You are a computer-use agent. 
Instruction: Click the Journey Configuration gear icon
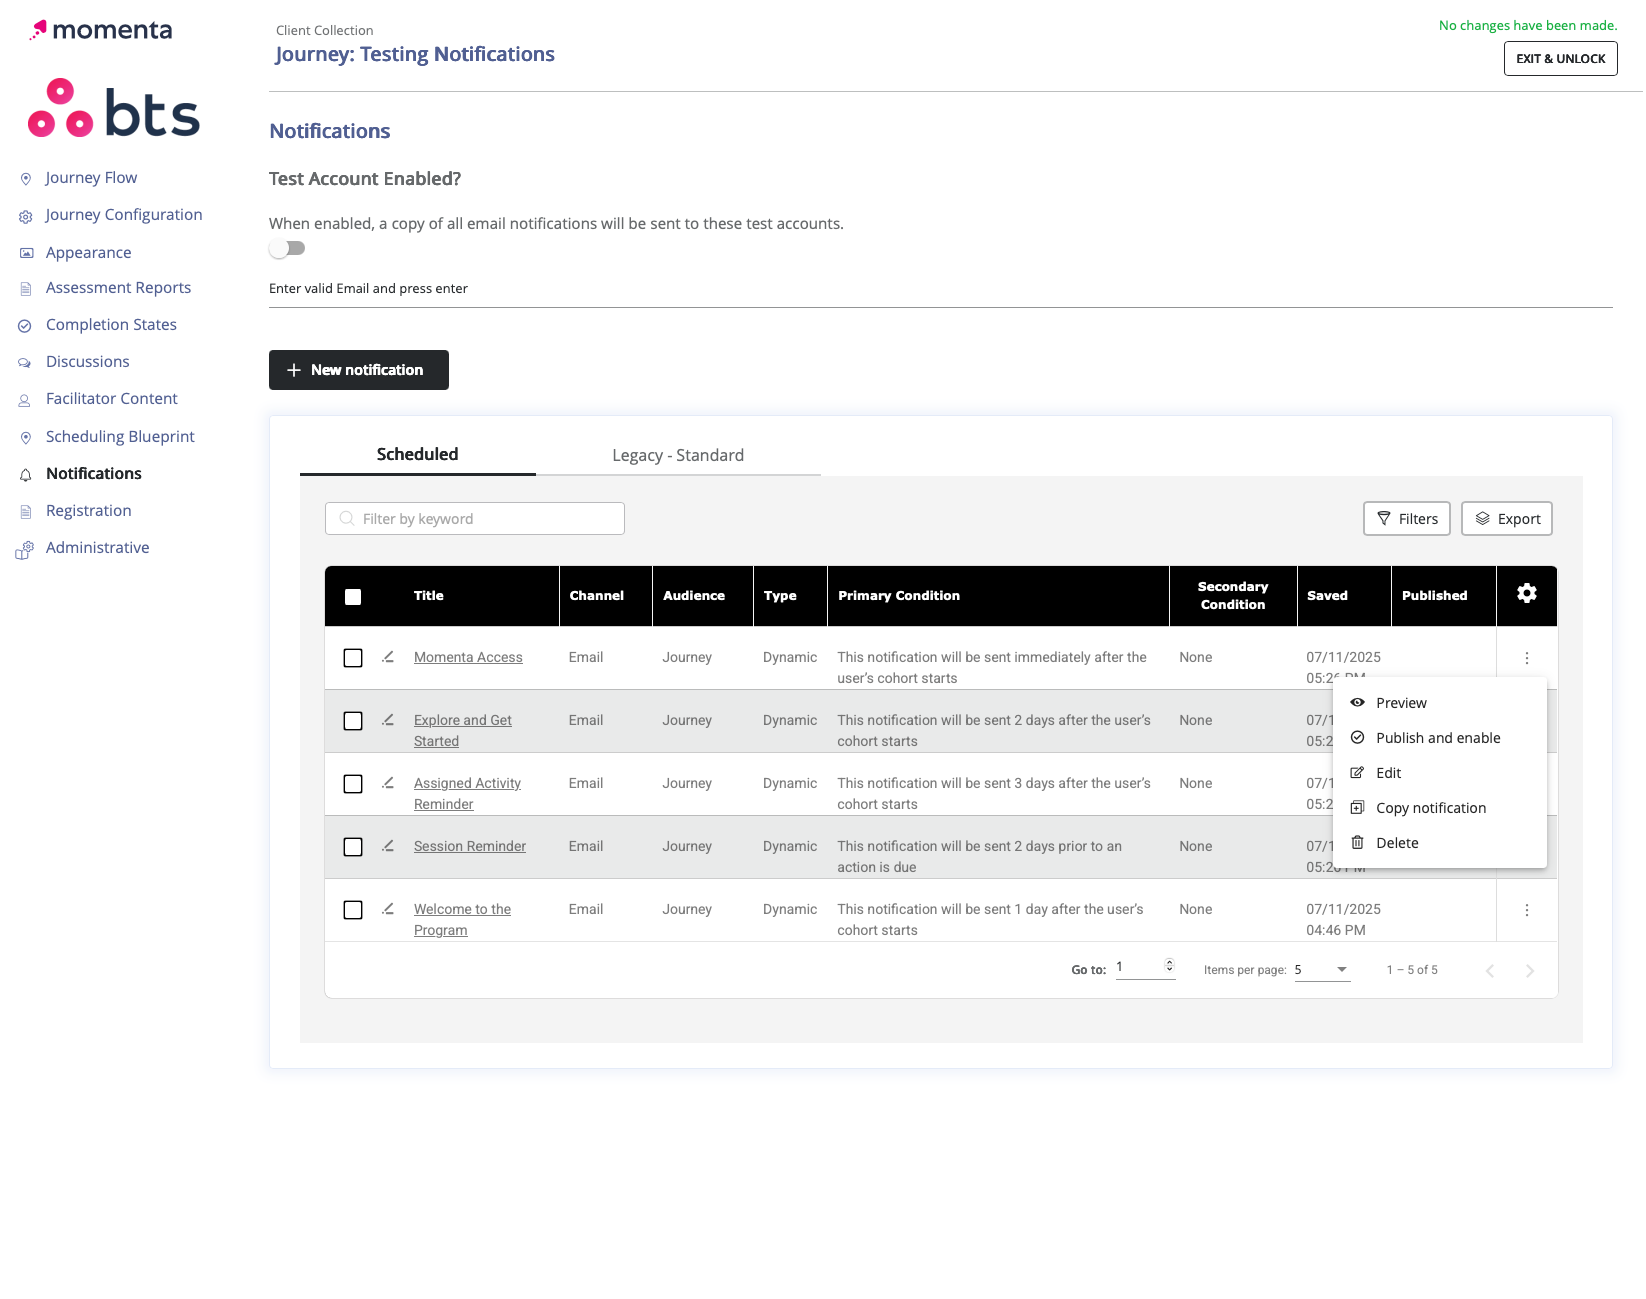point(26,216)
